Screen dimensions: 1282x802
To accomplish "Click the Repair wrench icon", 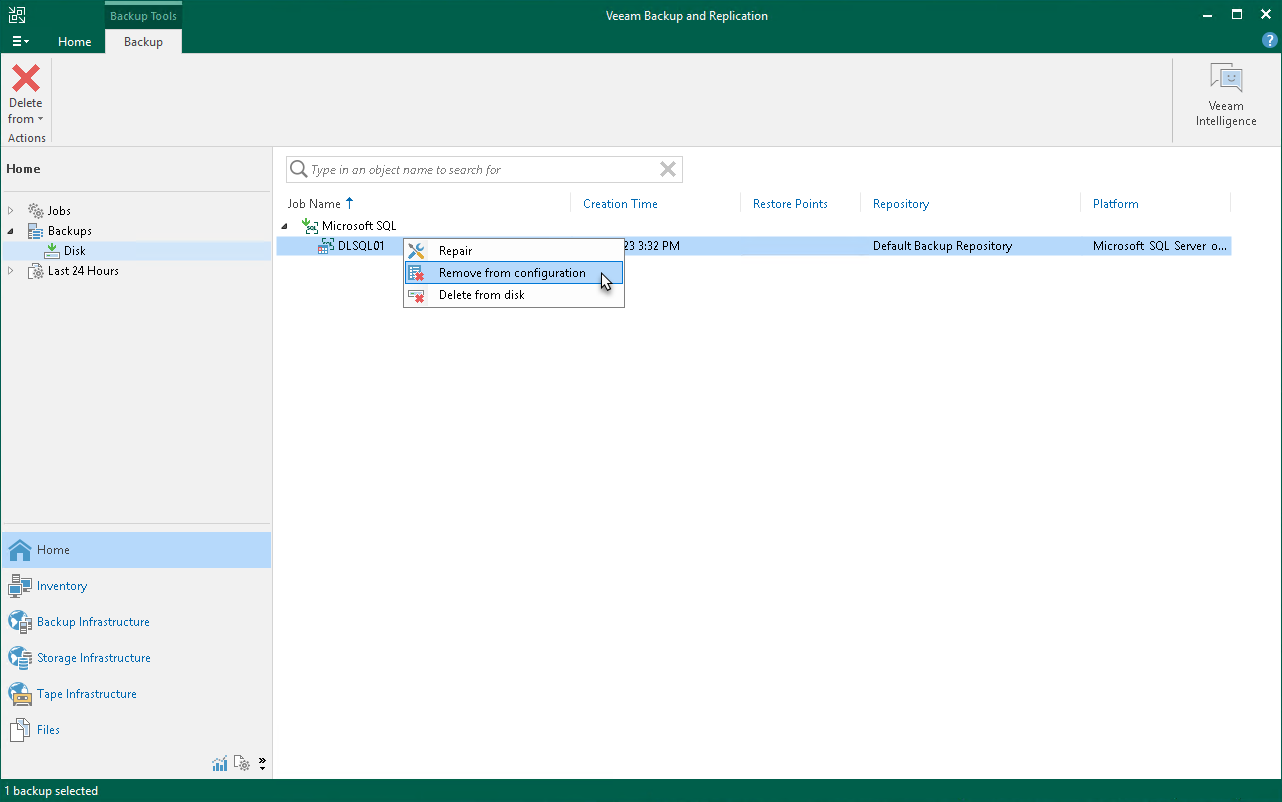I will pos(417,251).
